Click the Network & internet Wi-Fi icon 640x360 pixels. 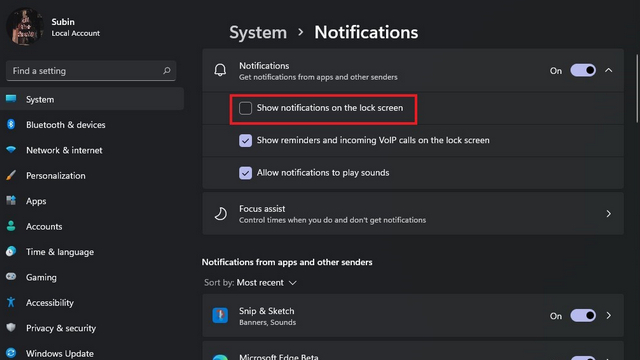(x=11, y=150)
